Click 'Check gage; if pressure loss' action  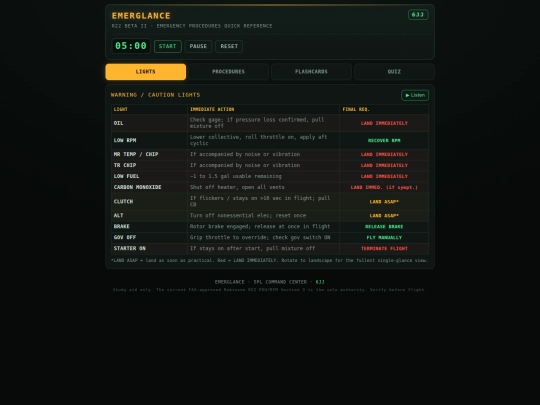[x=257, y=123]
